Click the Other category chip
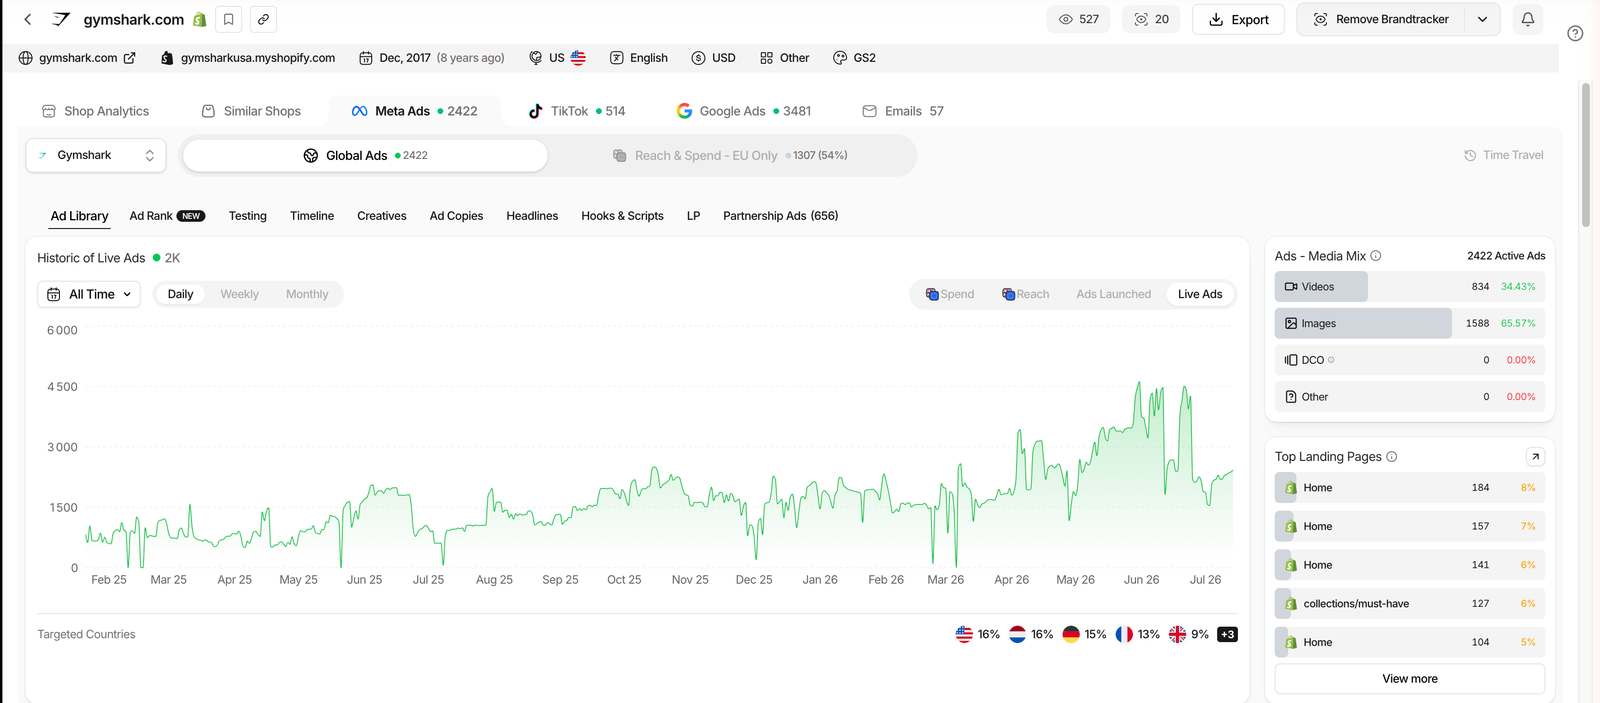This screenshot has height=703, width=1600. [x=784, y=58]
